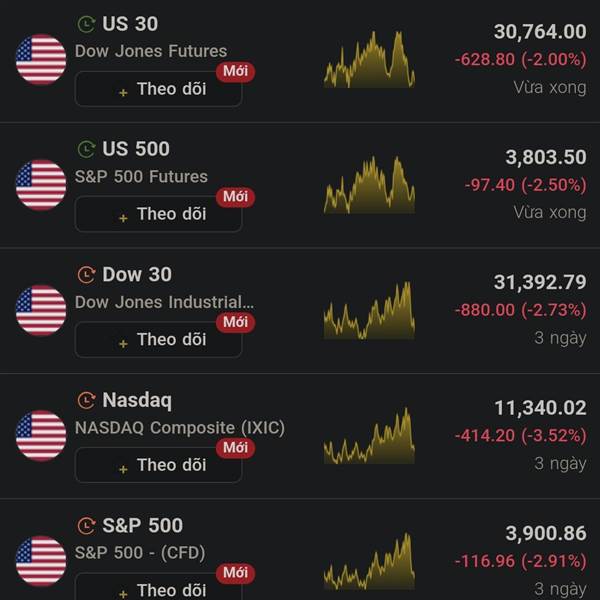Click the orange clock icon beside Nasdaq
The height and width of the screenshot is (600, 600).
[x=86, y=401]
